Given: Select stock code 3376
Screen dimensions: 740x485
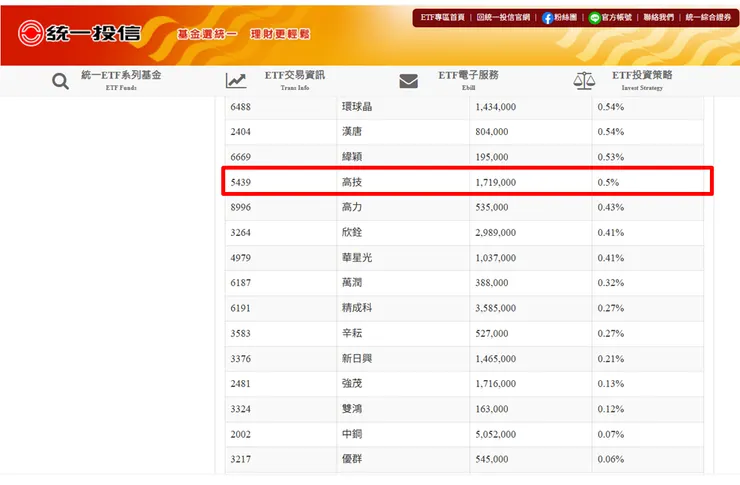Looking at the screenshot, I should (240, 359).
